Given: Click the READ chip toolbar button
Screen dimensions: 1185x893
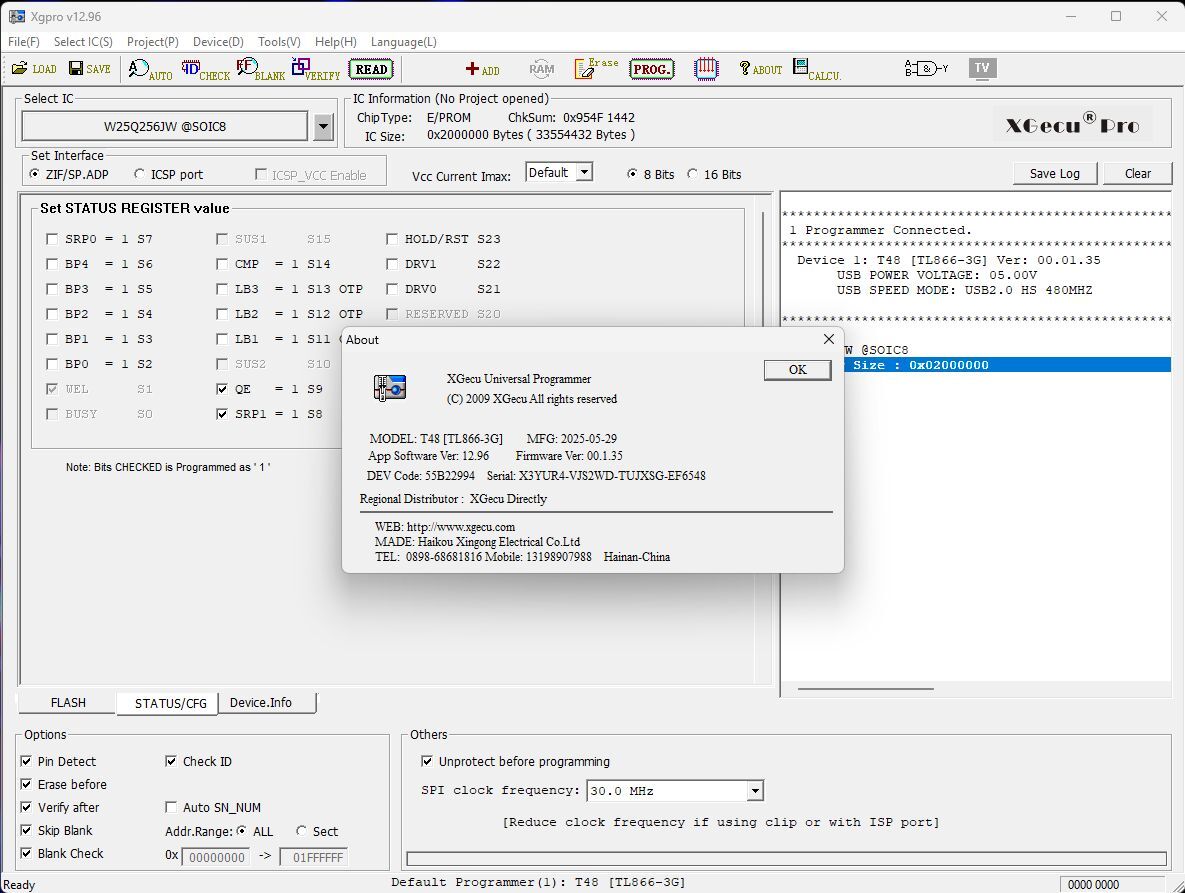Looking at the screenshot, I should click(371, 70).
